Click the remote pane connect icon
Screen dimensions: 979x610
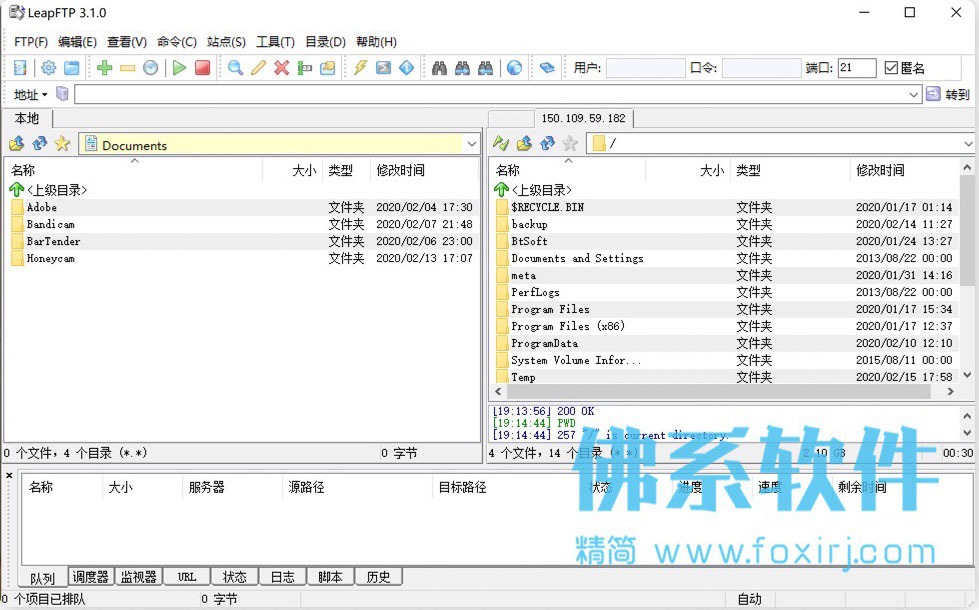click(x=501, y=144)
